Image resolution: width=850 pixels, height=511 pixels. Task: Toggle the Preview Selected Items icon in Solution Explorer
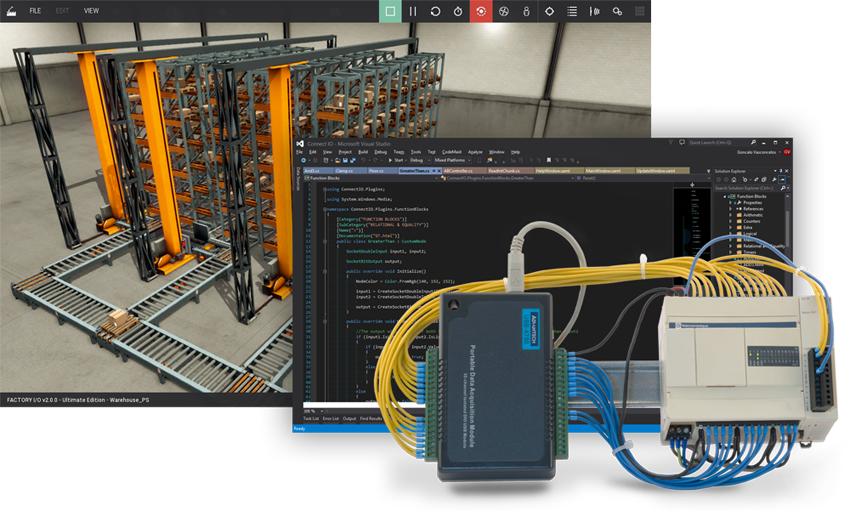coord(782,179)
